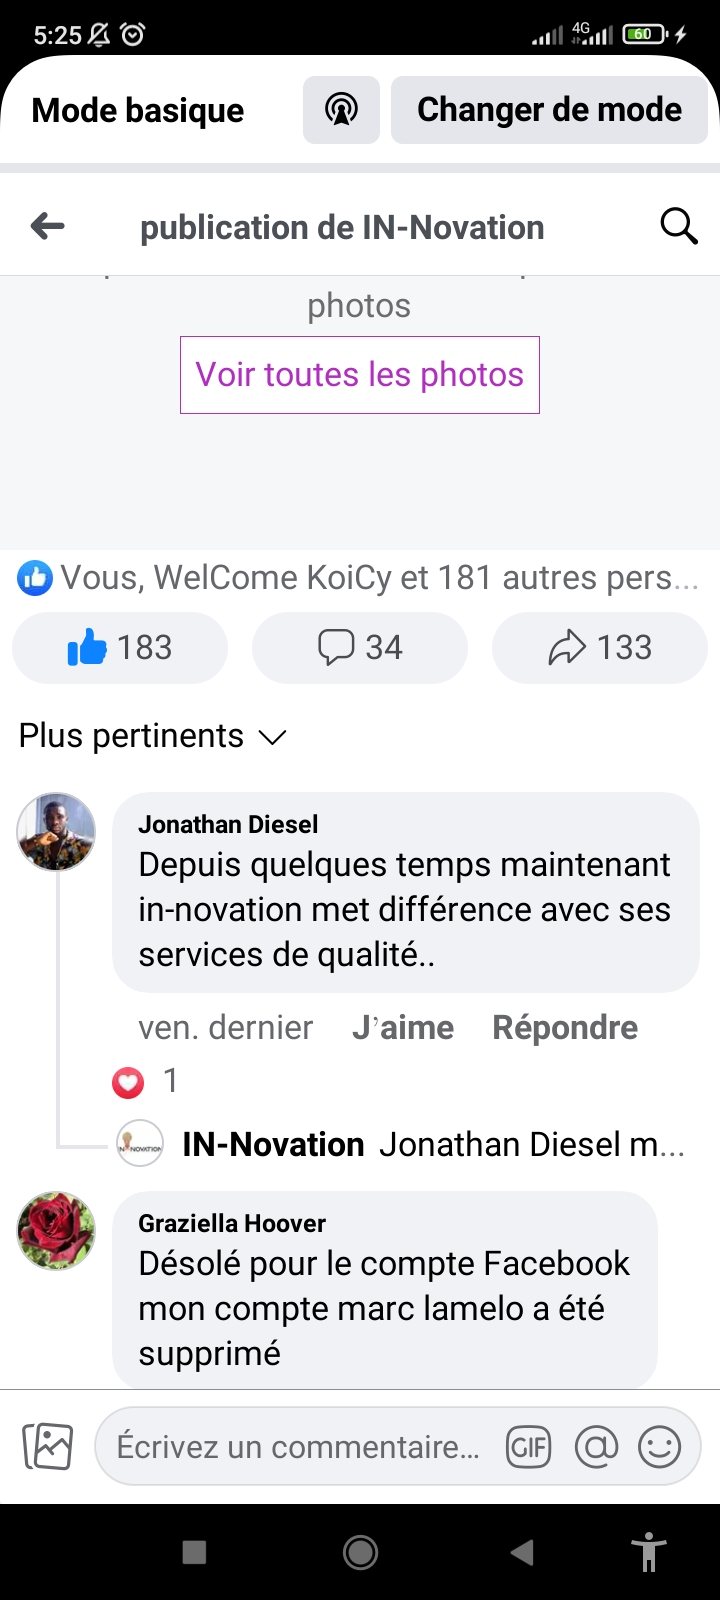Open Android accessibility shortcut icon

click(649, 1552)
